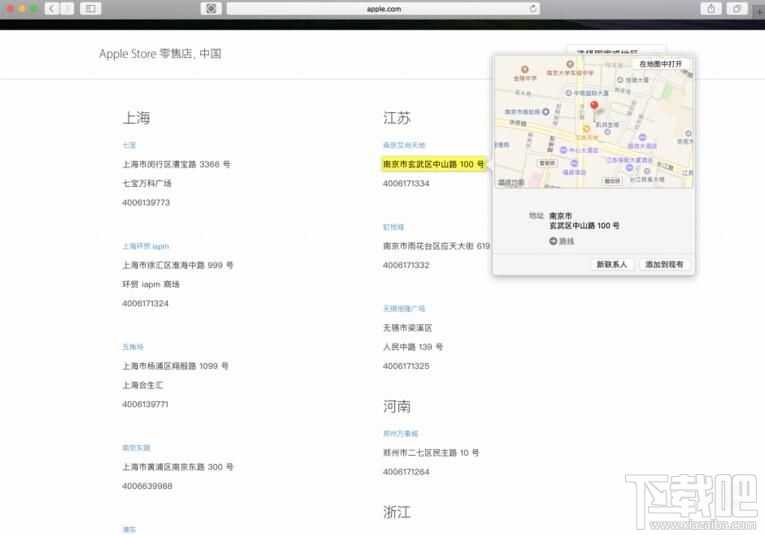Viewport: 765px width, 535px height.
Task: Close the Safari window with red button
Action: point(10,9)
